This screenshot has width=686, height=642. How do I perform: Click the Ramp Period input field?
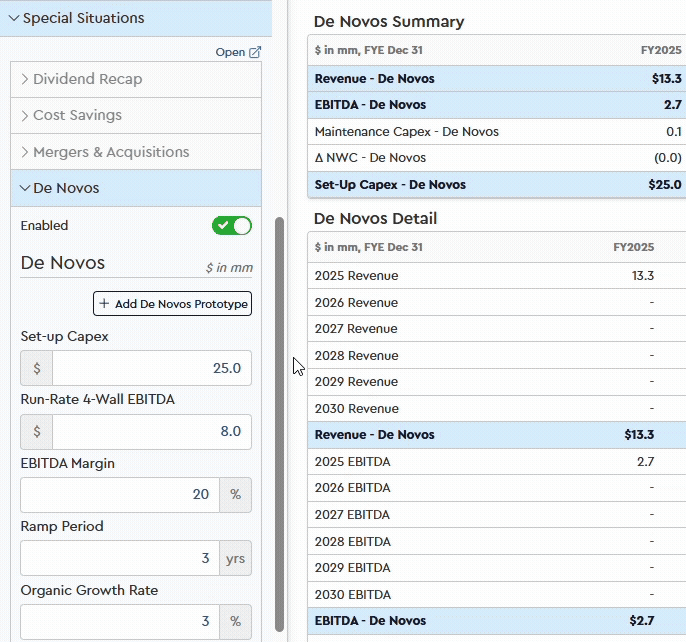point(118,558)
